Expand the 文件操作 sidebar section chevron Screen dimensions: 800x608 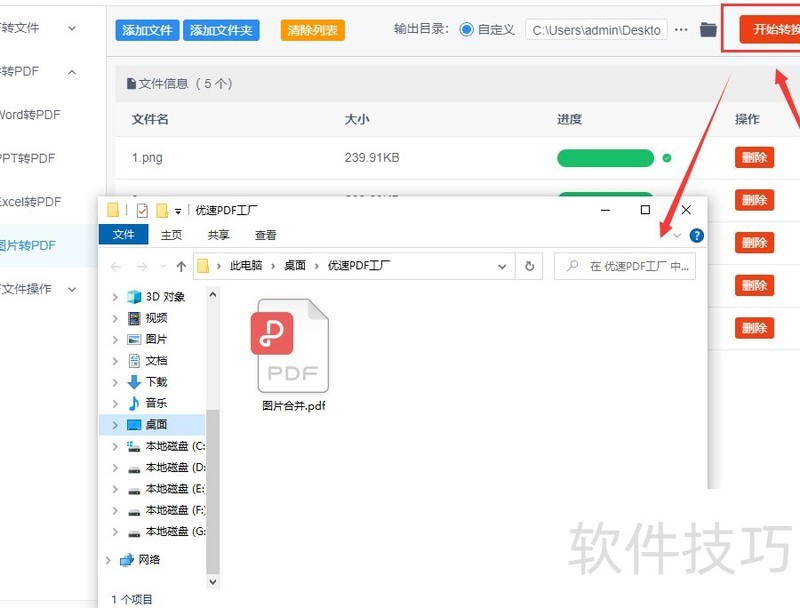tap(72, 289)
